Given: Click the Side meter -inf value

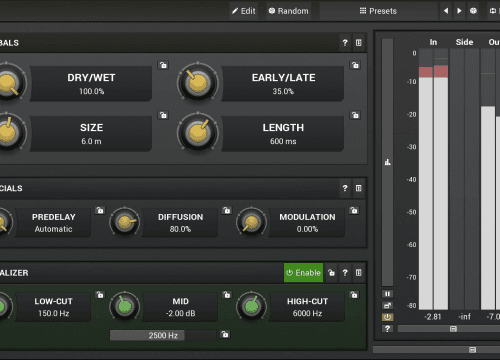Looking at the screenshot, I should [464, 317].
